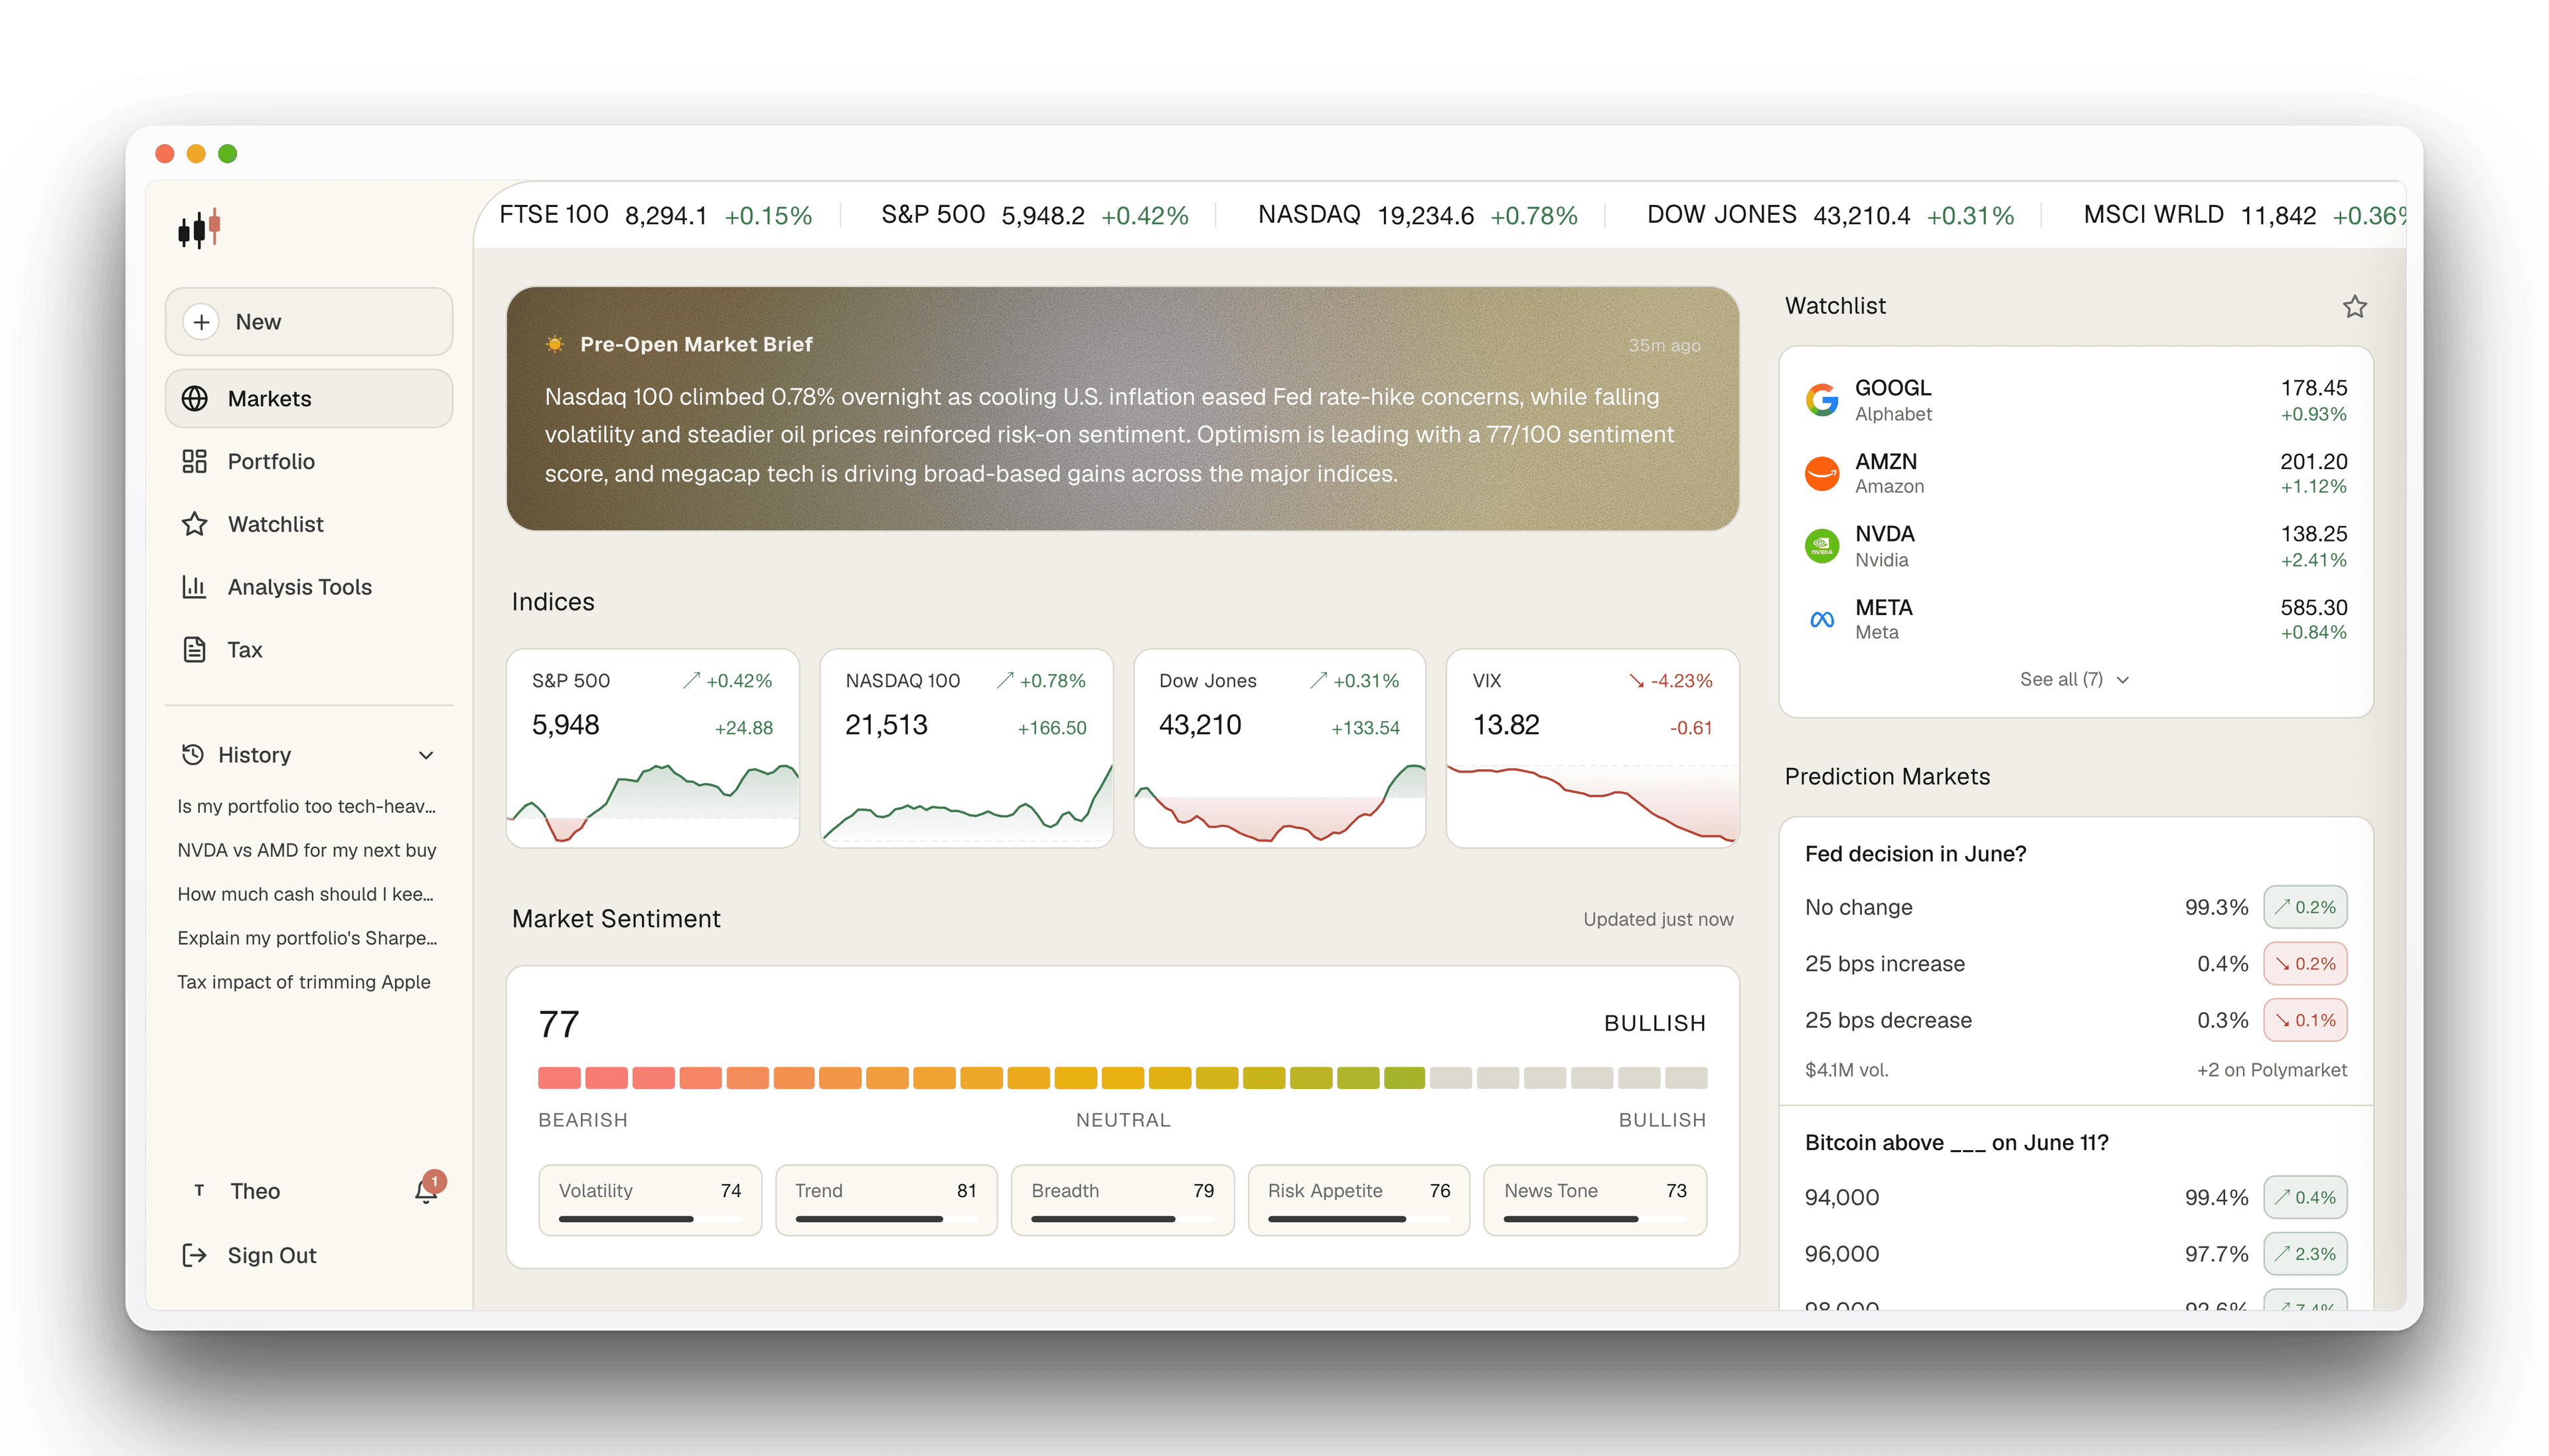This screenshot has width=2549, height=1456.
Task: Open history 'NVDA vs AMD for my next buy'
Action: click(306, 850)
